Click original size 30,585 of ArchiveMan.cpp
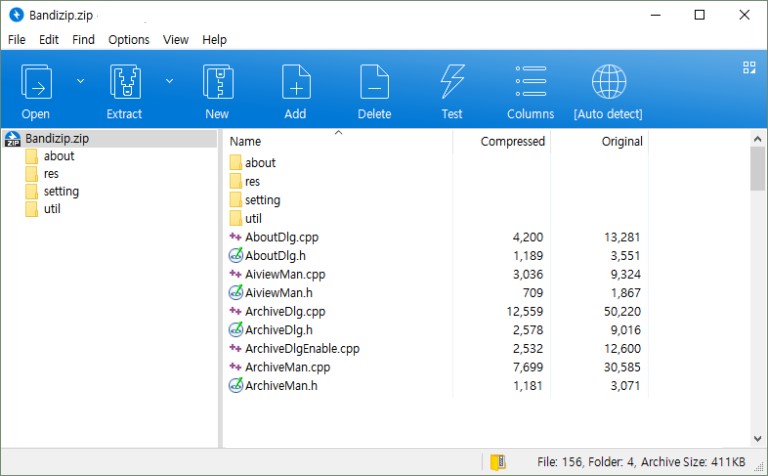The image size is (768, 476). click(622, 367)
